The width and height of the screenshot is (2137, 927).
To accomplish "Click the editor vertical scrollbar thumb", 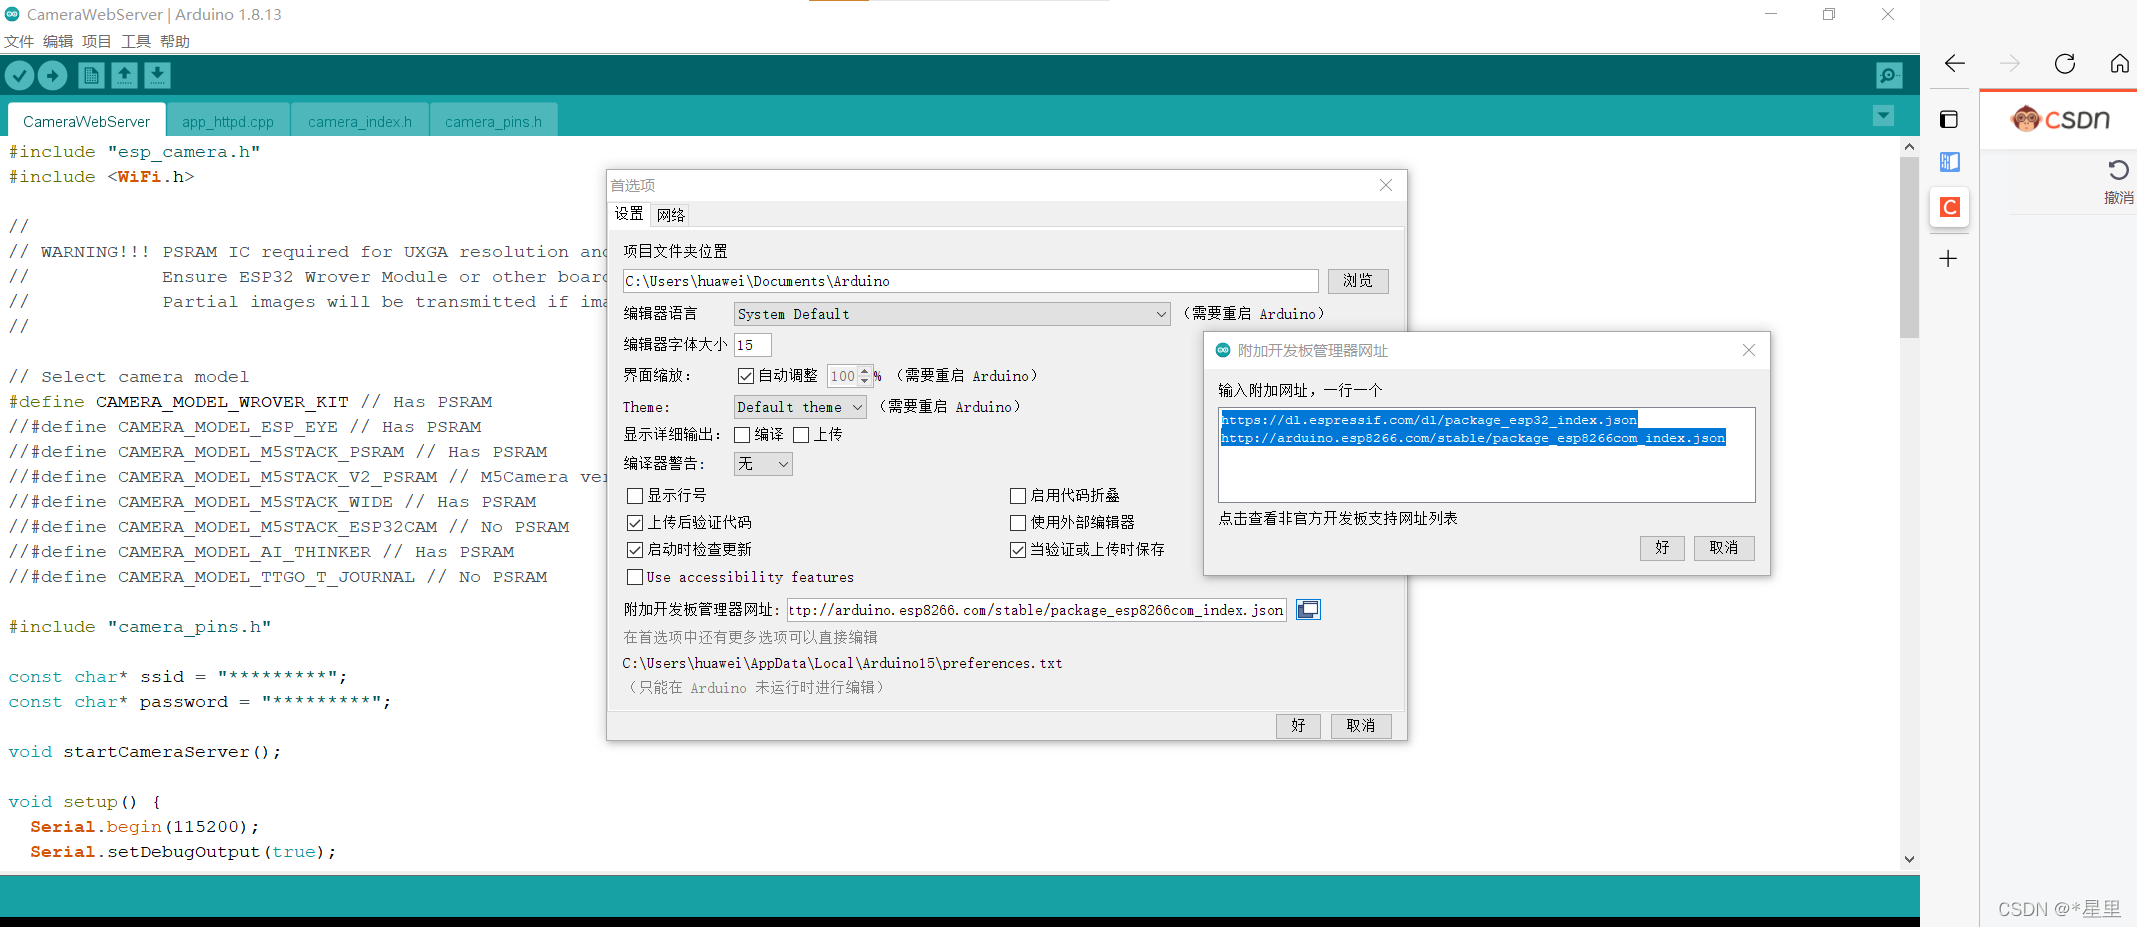I will (1909, 248).
